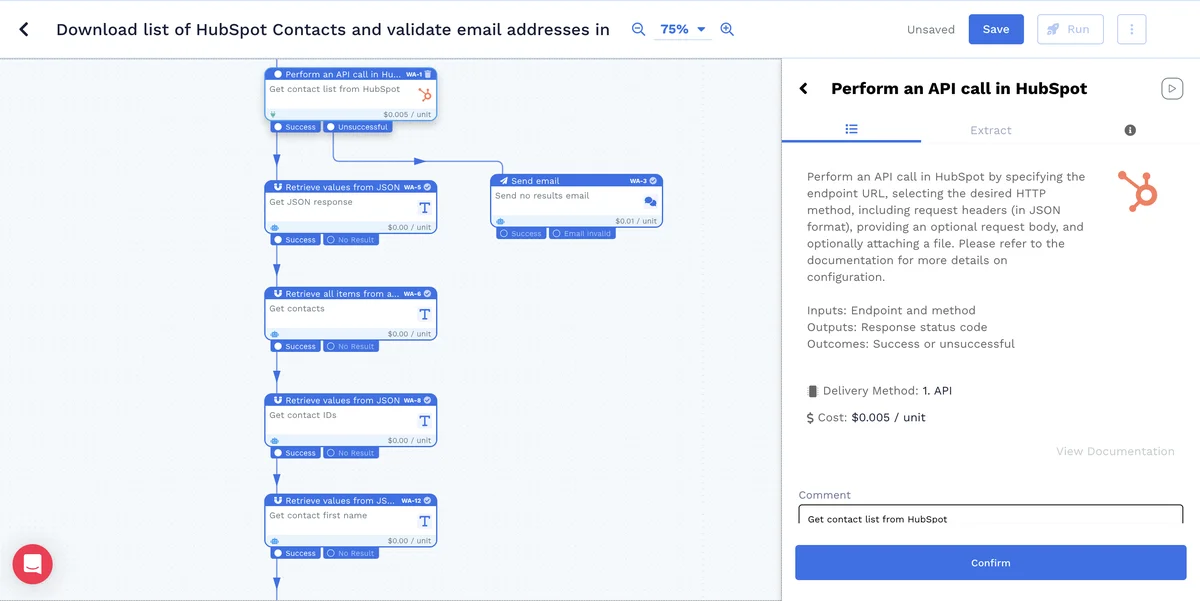Select No Result outcome of WA-5 node
The width and height of the screenshot is (1200, 601).
tap(351, 240)
